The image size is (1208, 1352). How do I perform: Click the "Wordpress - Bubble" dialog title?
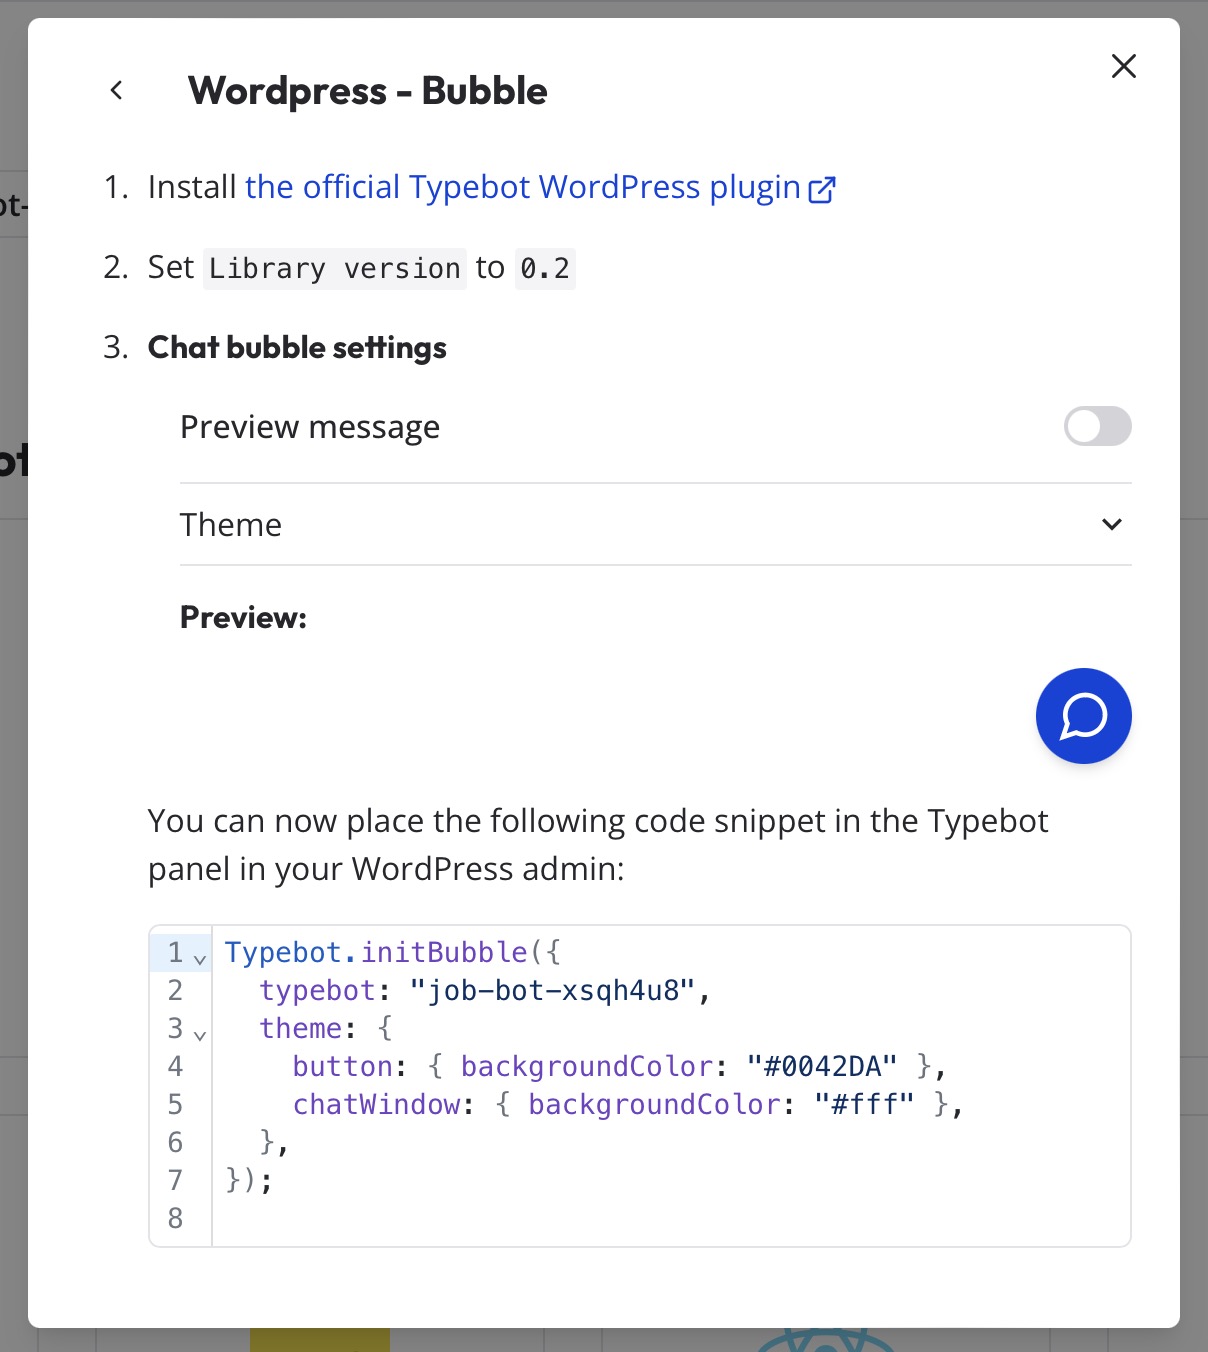pyautogui.click(x=368, y=90)
